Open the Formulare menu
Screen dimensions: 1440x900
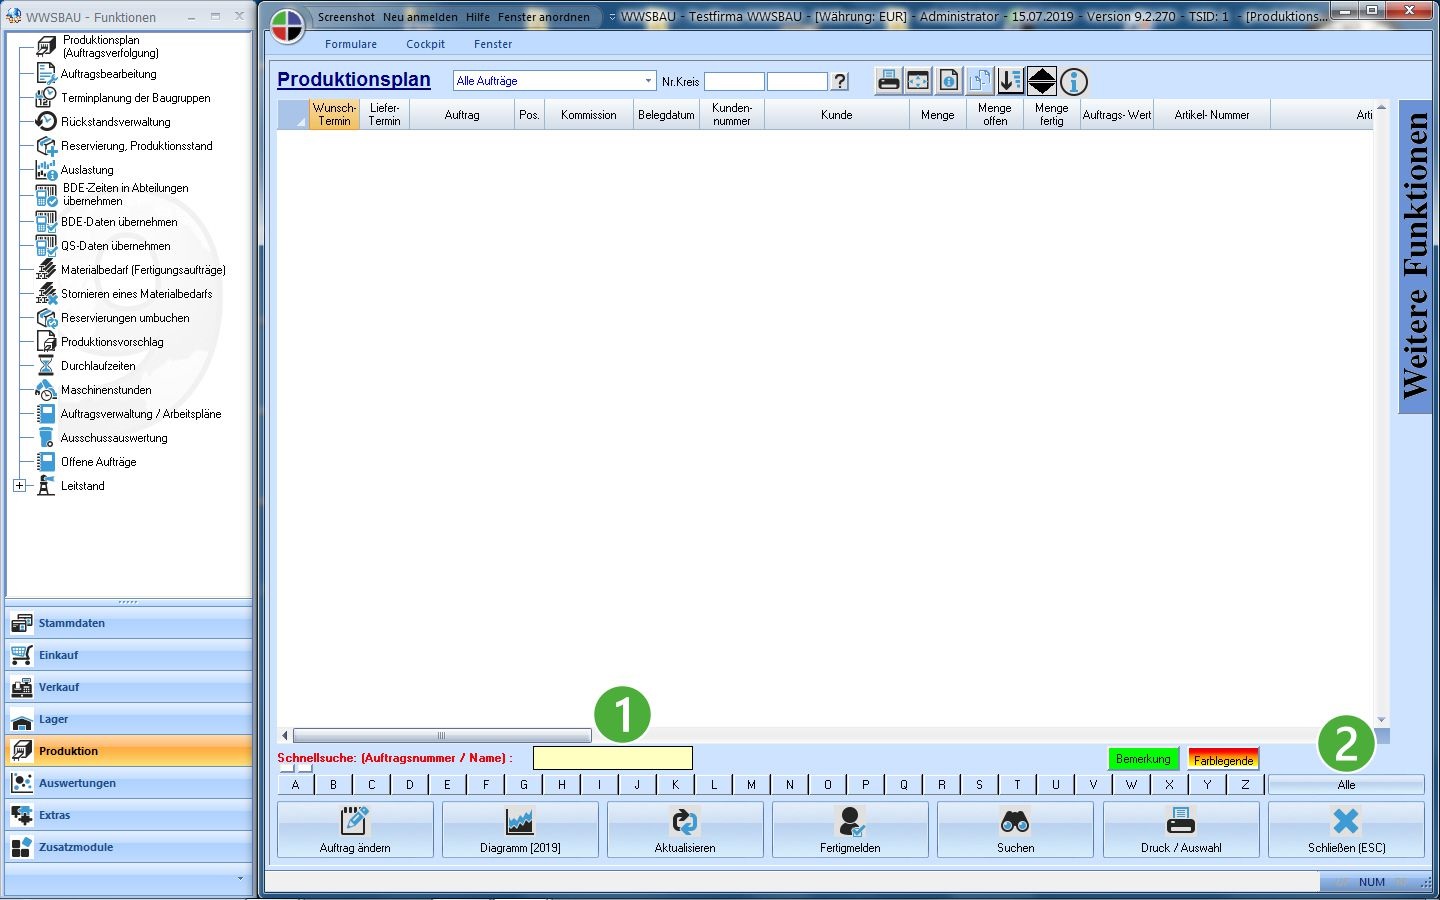coord(351,44)
